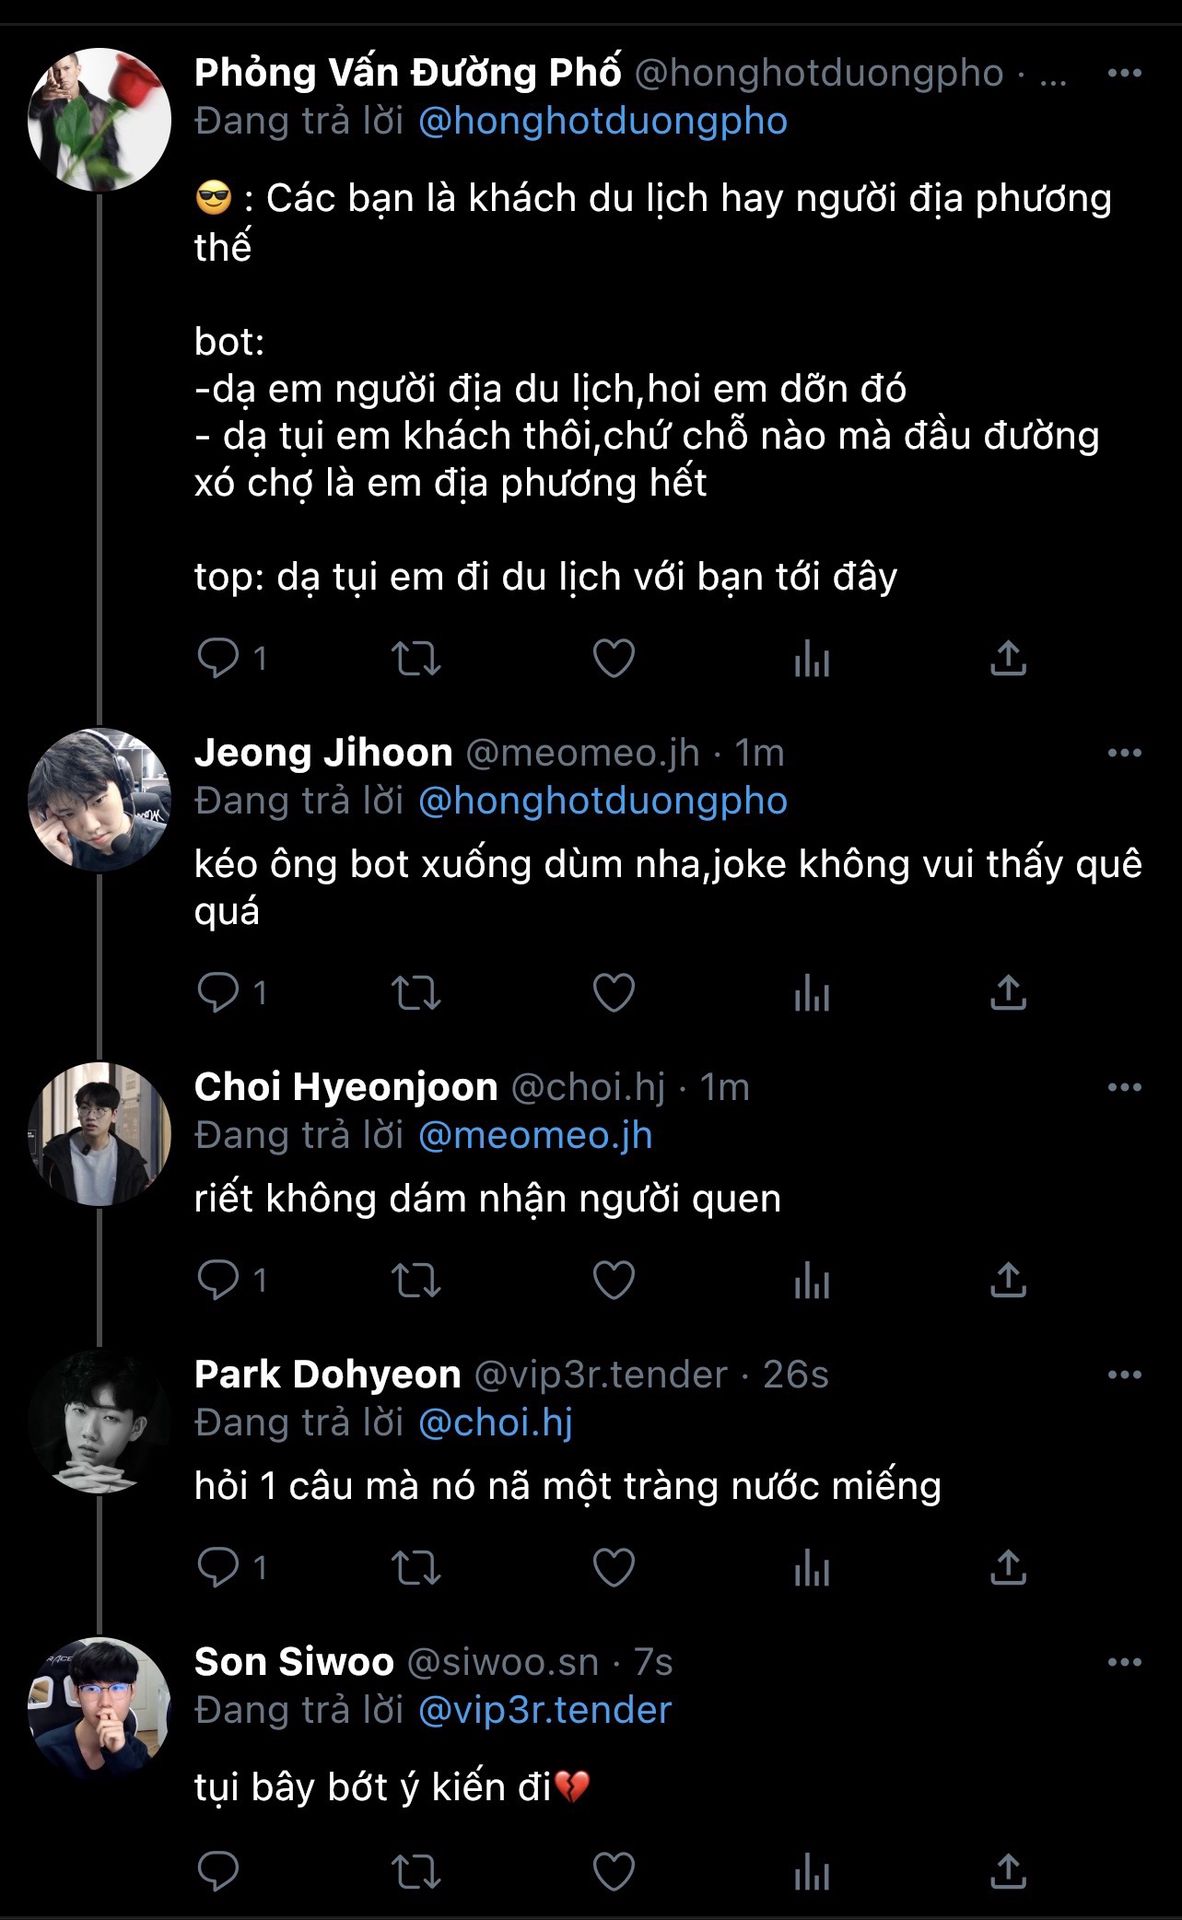Open the @vip3r.tender mention link
1182x1920 pixels.
(545, 1710)
